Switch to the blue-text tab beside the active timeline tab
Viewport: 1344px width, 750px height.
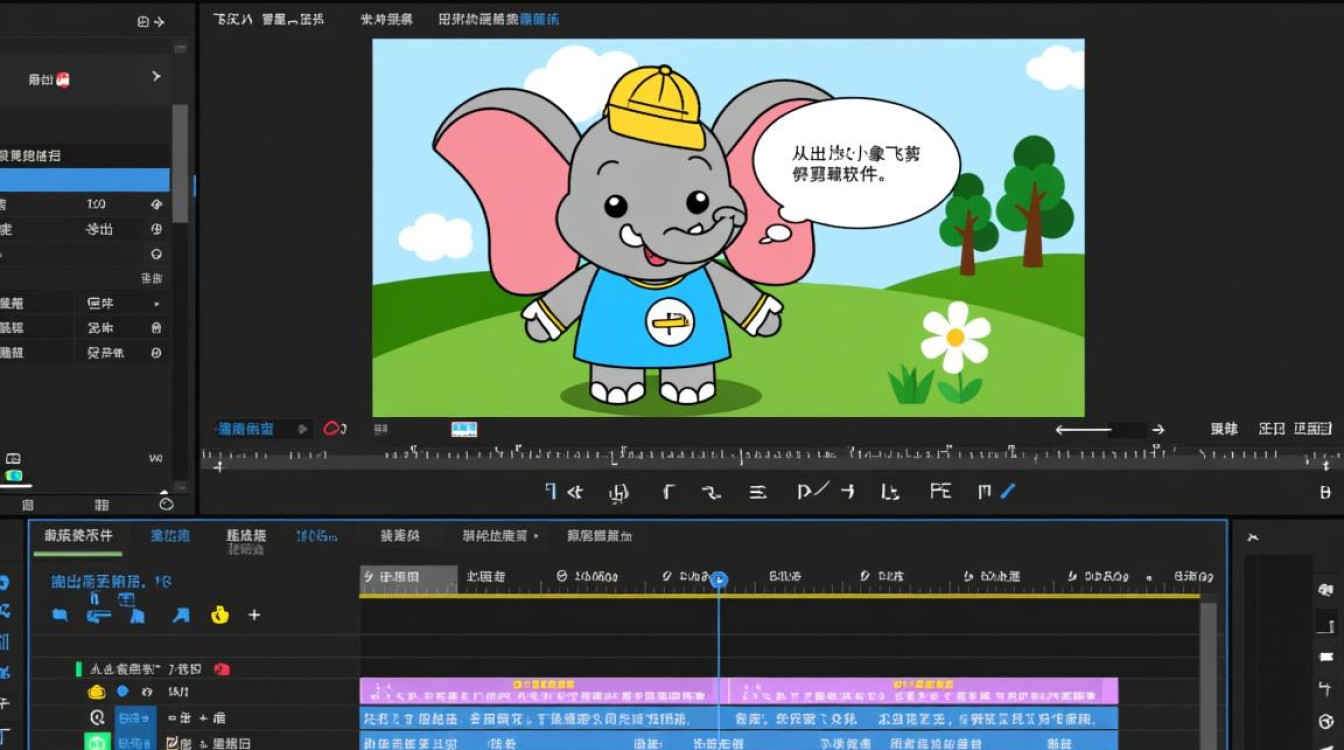click(x=170, y=536)
